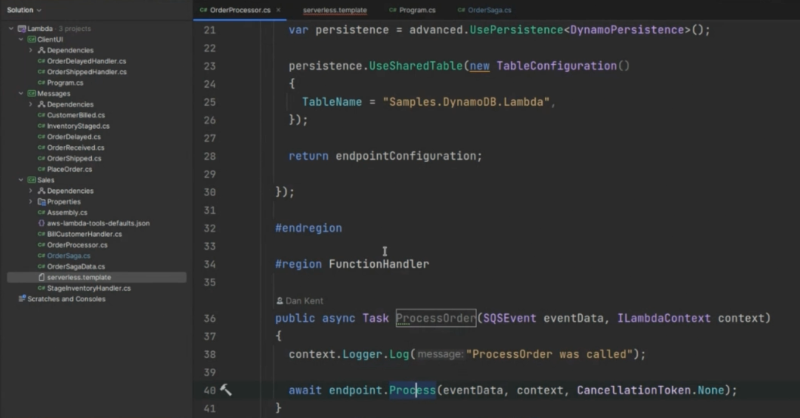The height and width of the screenshot is (418, 800).
Task: Click line number 36 in the gutter
Action: coord(210,318)
